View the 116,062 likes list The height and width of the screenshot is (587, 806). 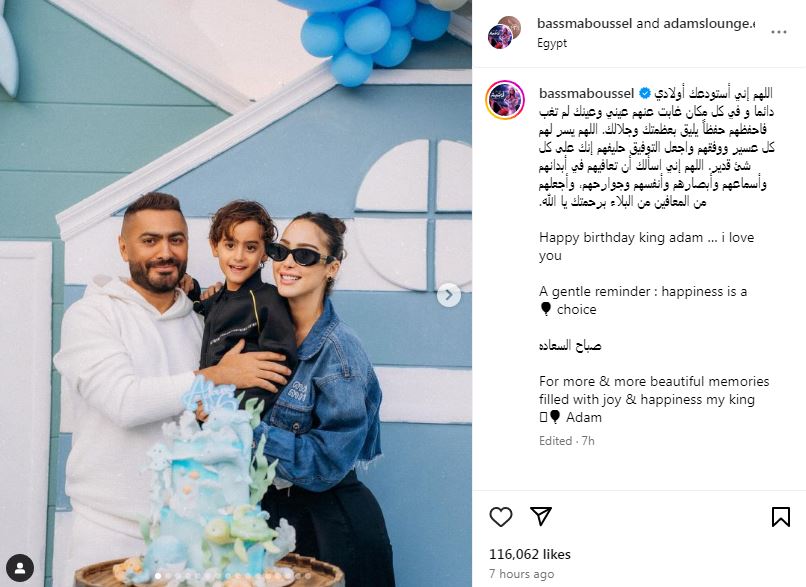tap(529, 554)
